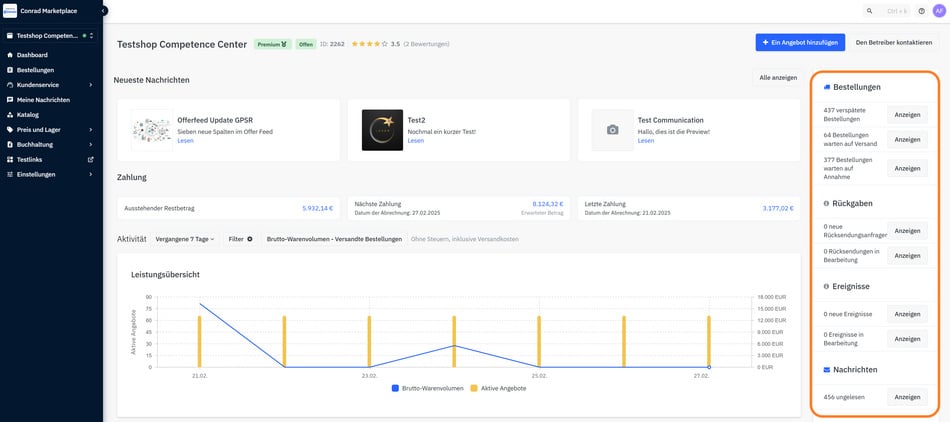
Task: Click Lesen under Test2
Action: [416, 140]
